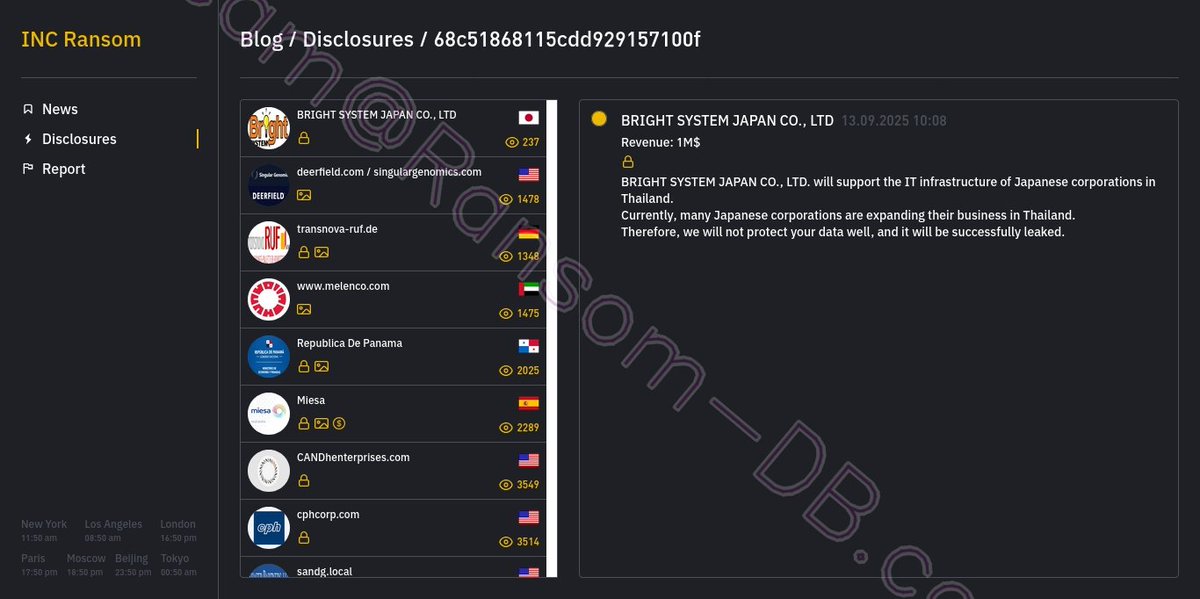Click London clock in sidebar
The width and height of the screenshot is (1200, 599).
click(178, 530)
